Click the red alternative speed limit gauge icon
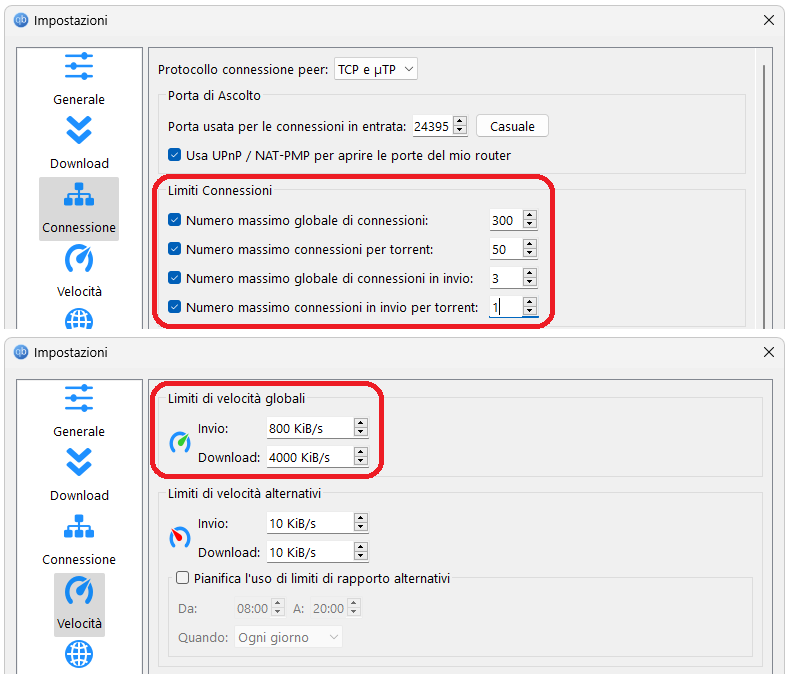792x674 pixels. [180, 537]
